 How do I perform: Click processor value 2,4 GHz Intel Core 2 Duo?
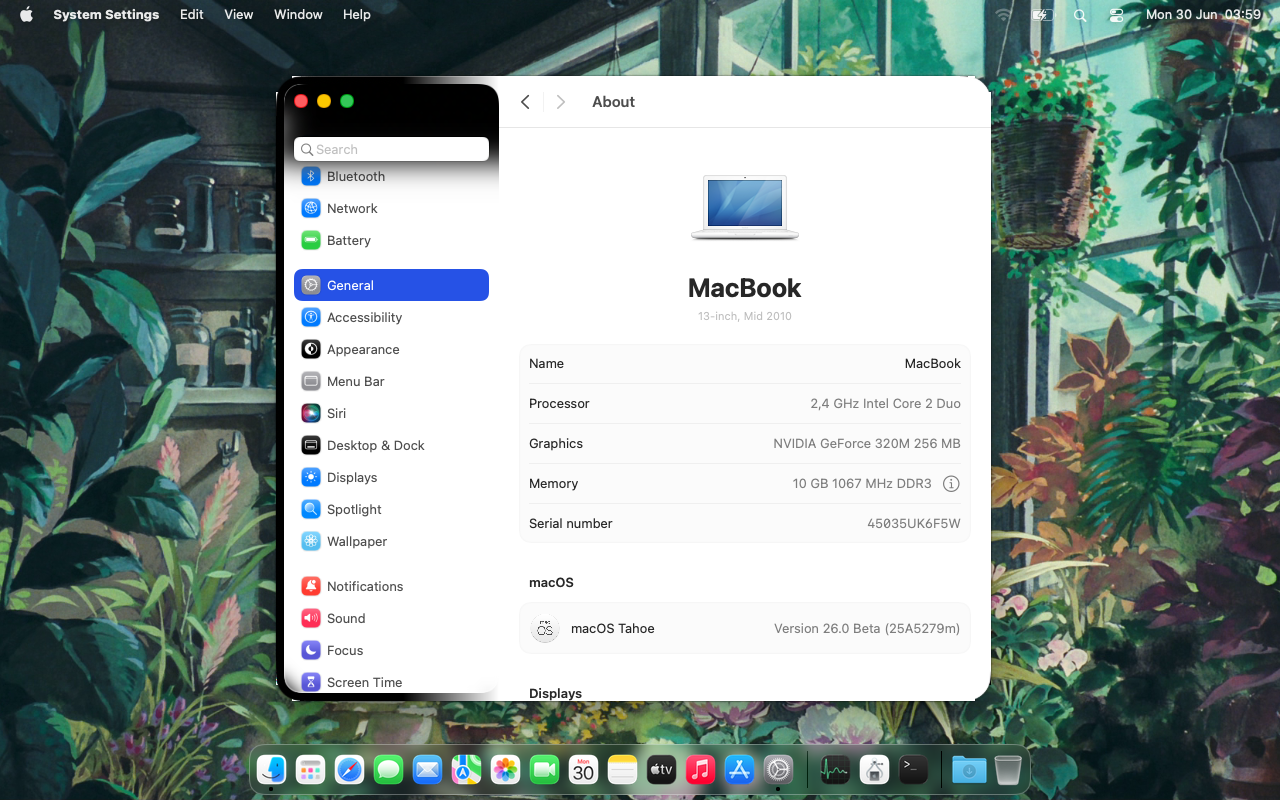click(x=886, y=403)
